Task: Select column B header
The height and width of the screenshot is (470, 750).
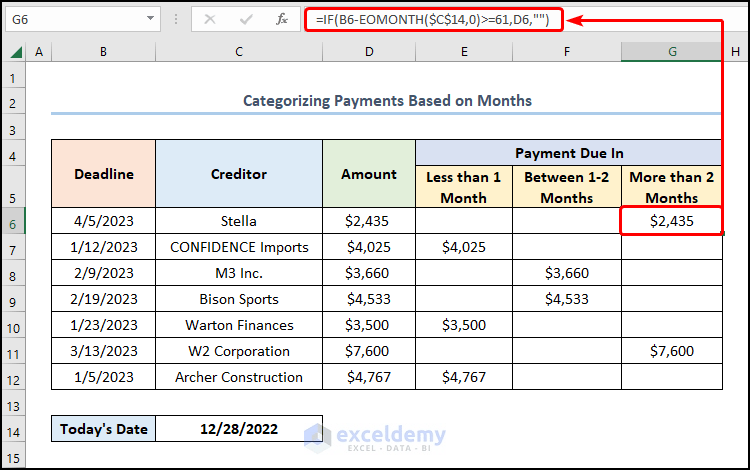Action: coord(103,52)
